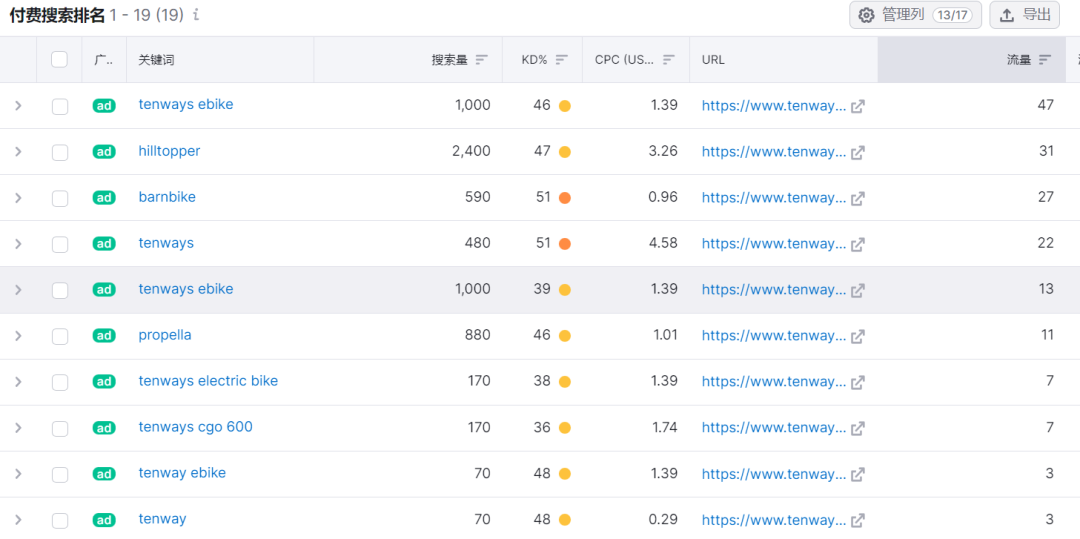1080x539 pixels.
Task: Expand the hilltopper row details
Action: [19, 152]
